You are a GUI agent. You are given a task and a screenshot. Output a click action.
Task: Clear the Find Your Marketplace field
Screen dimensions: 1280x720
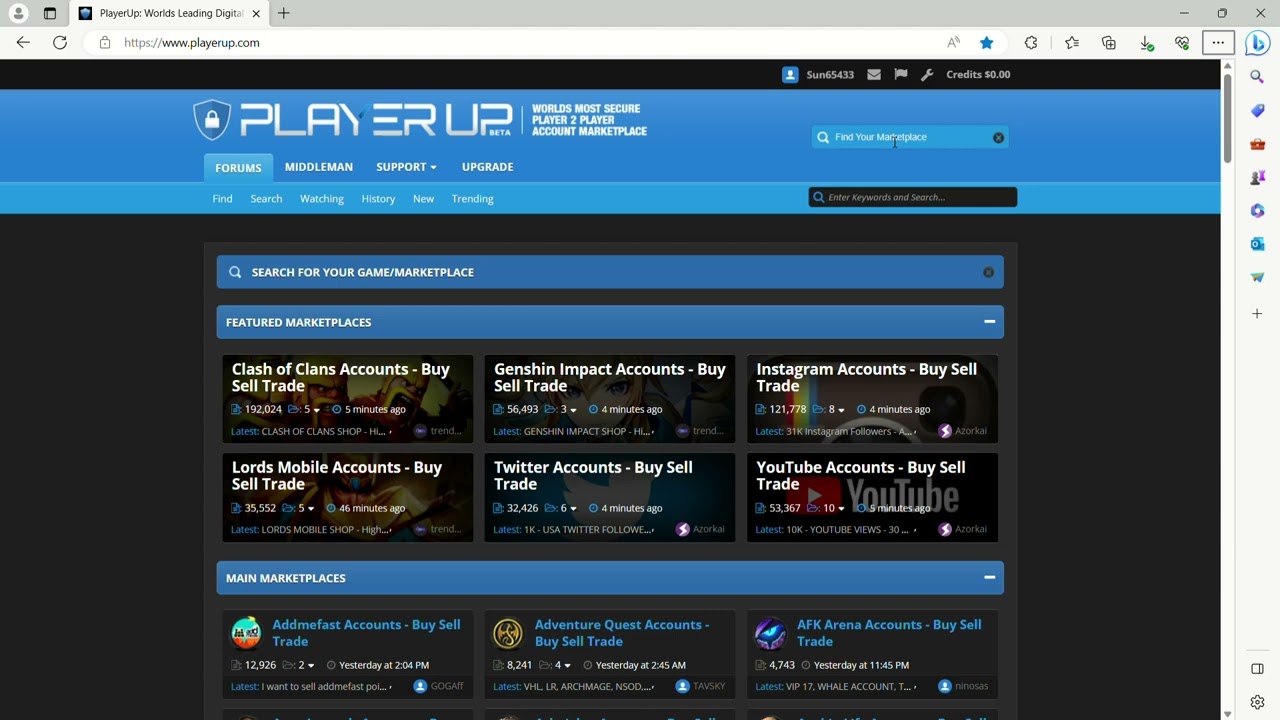click(x=998, y=137)
